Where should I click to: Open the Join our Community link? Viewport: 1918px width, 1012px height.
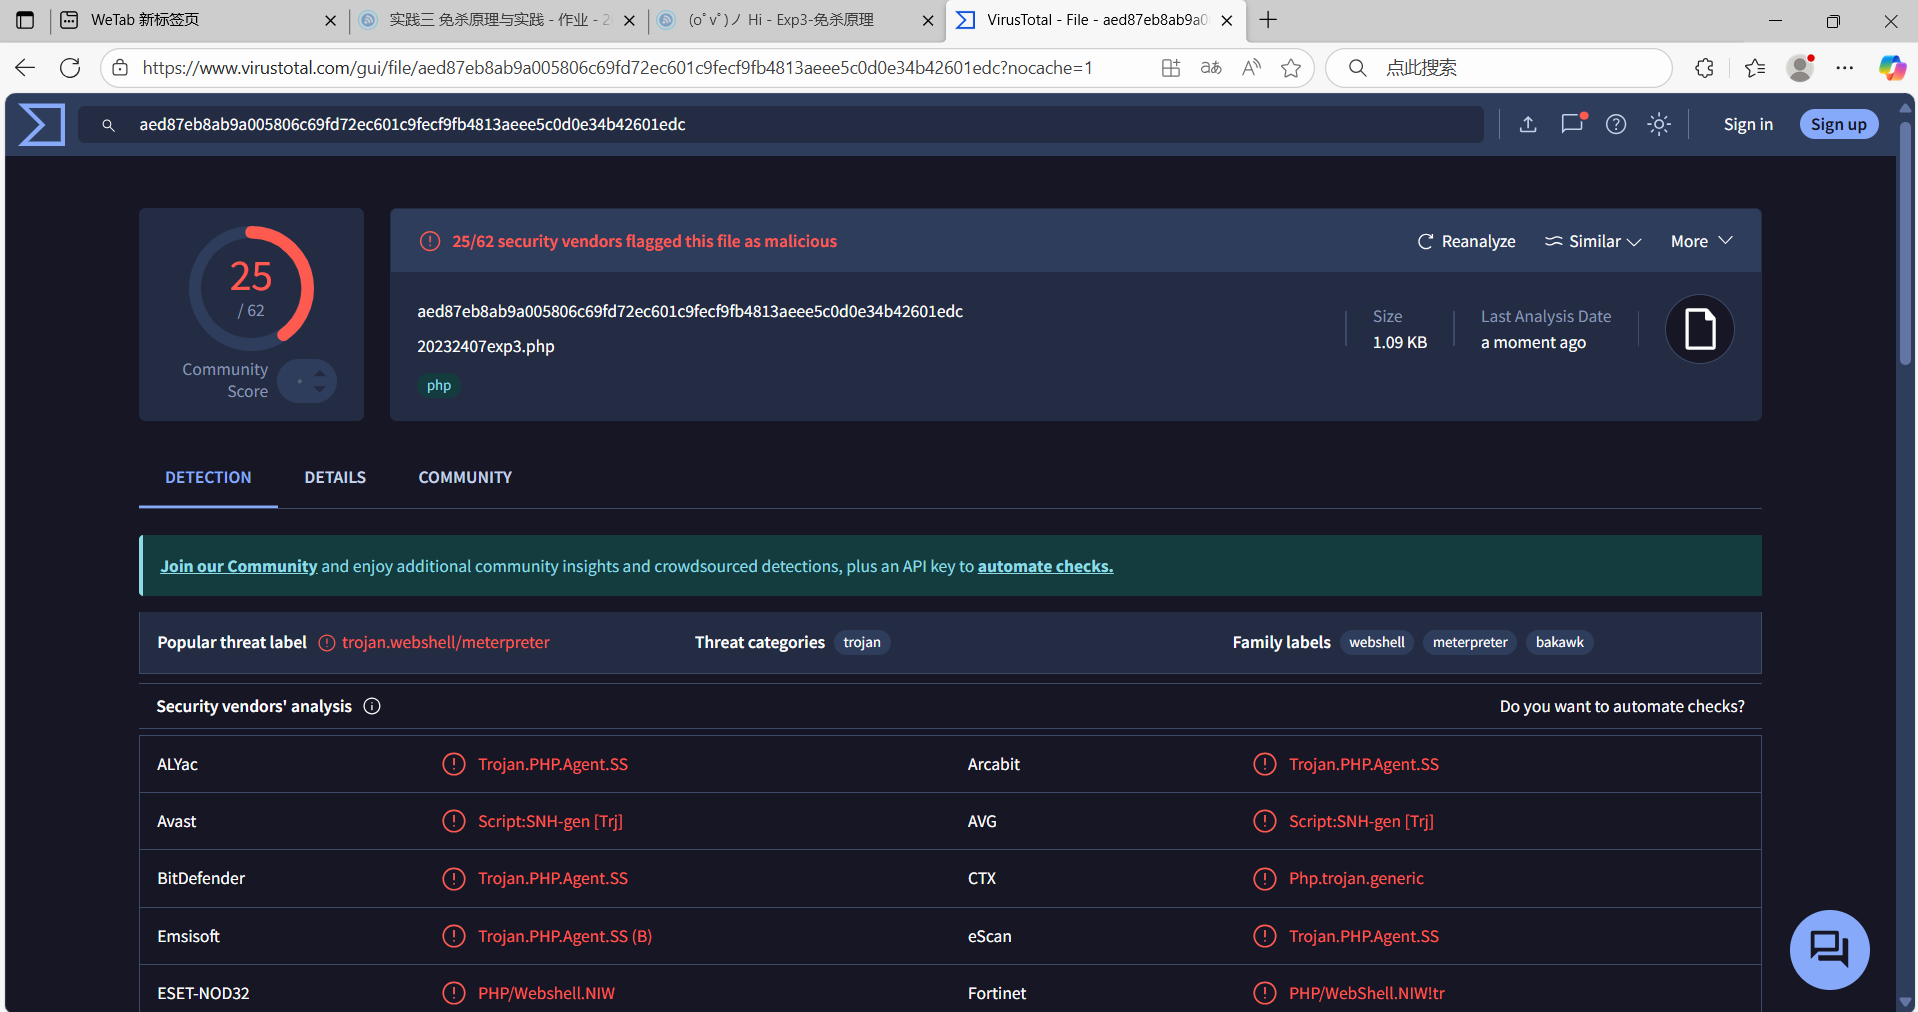pos(239,566)
